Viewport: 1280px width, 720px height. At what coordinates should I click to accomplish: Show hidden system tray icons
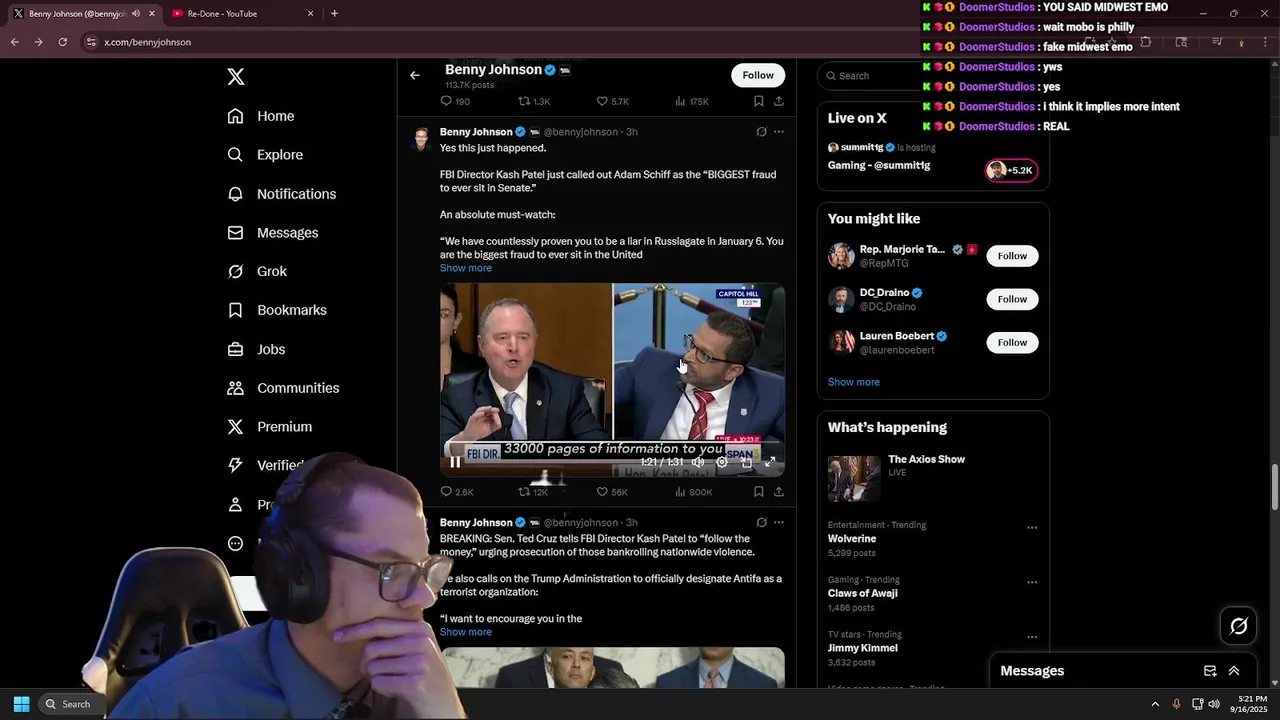1155,704
